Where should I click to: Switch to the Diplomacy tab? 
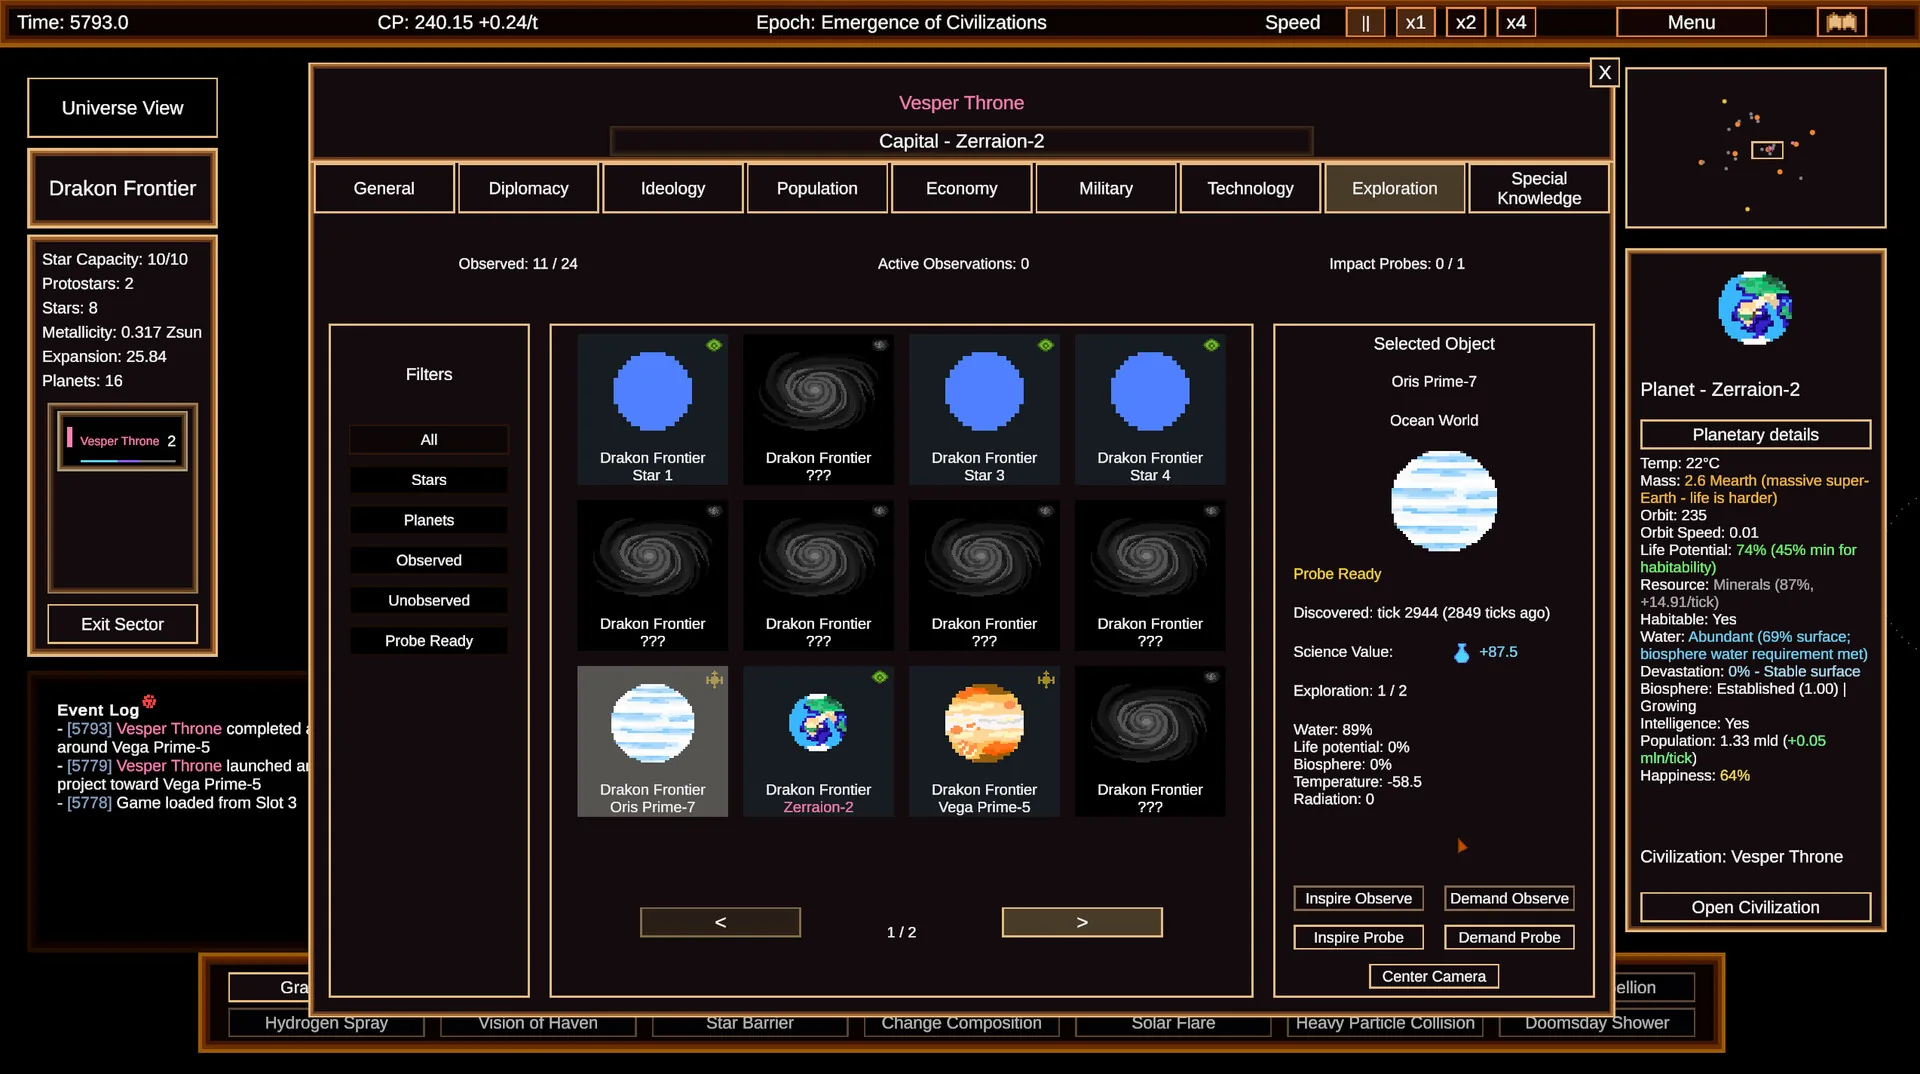(528, 188)
